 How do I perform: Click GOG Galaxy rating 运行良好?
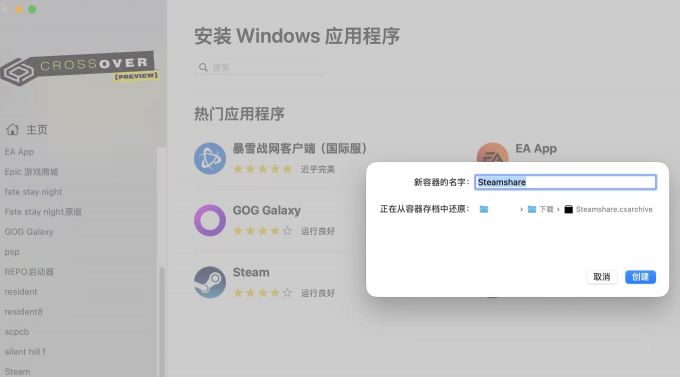pyautogui.click(x=284, y=231)
